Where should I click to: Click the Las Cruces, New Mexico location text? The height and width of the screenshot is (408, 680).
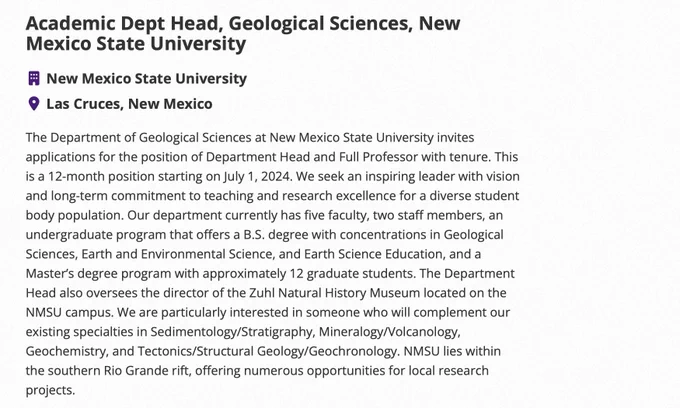coord(129,104)
